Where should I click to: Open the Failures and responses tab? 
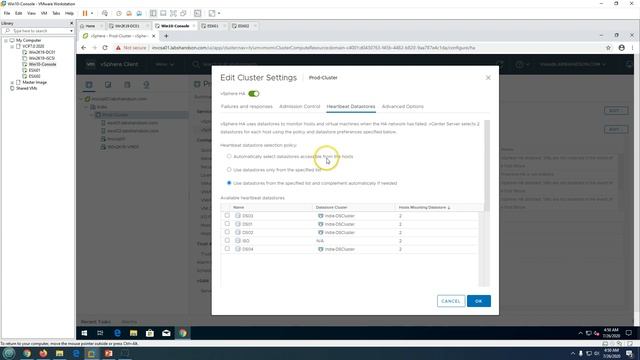coord(247,107)
